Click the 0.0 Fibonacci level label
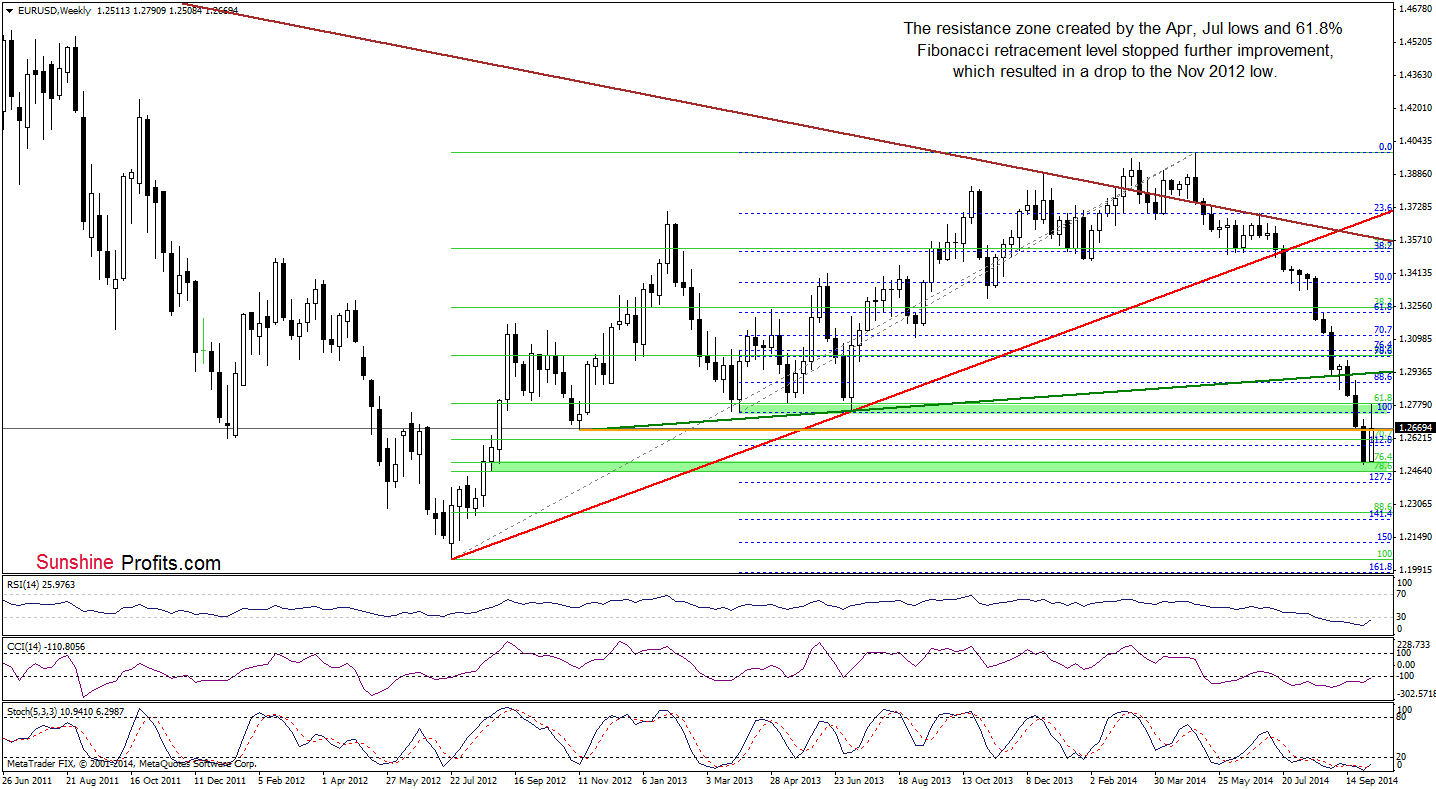Image resolution: width=1436 pixels, height=789 pixels. coord(1385,146)
